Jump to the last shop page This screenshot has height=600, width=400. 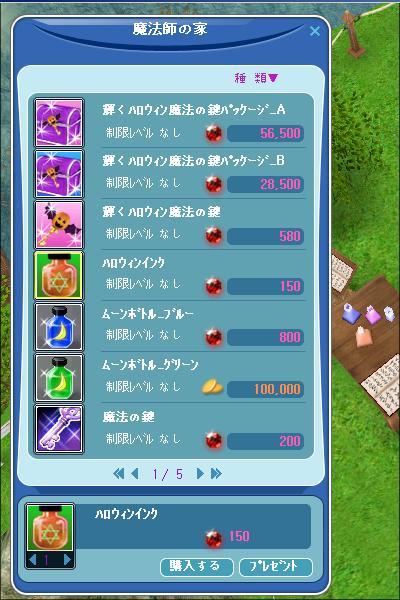pyautogui.click(x=216, y=474)
